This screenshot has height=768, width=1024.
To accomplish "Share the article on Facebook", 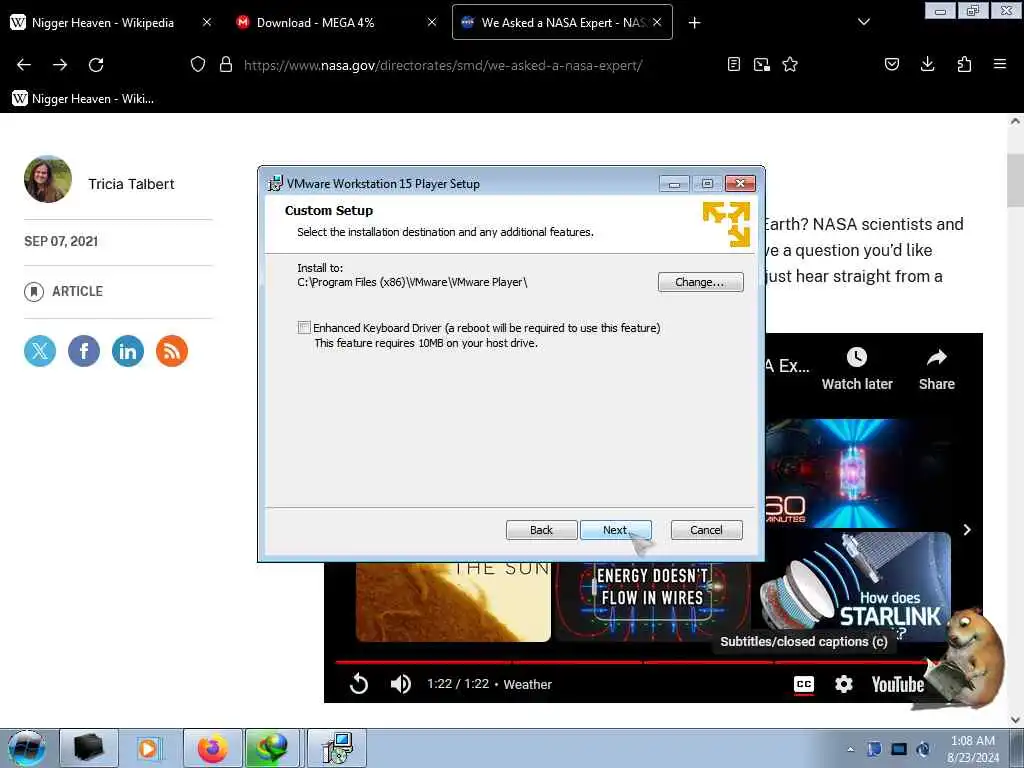I will point(84,351).
